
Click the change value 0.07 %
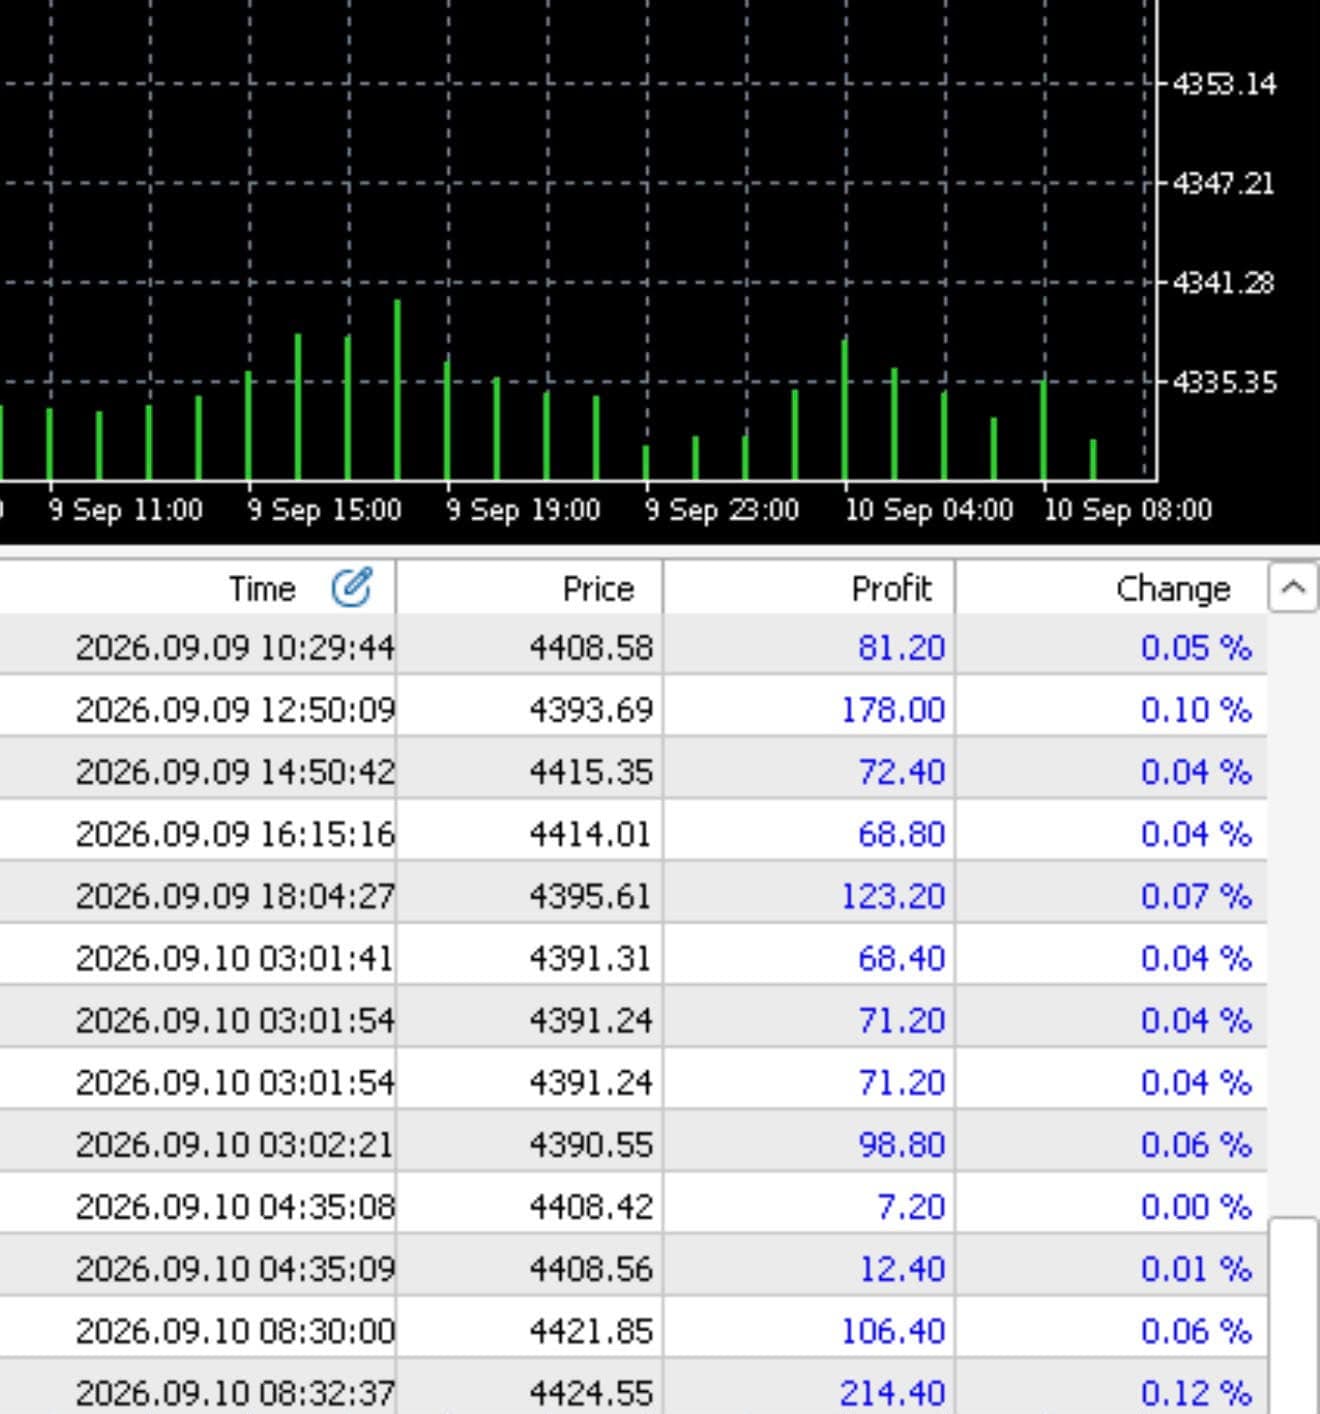pyautogui.click(x=1196, y=895)
